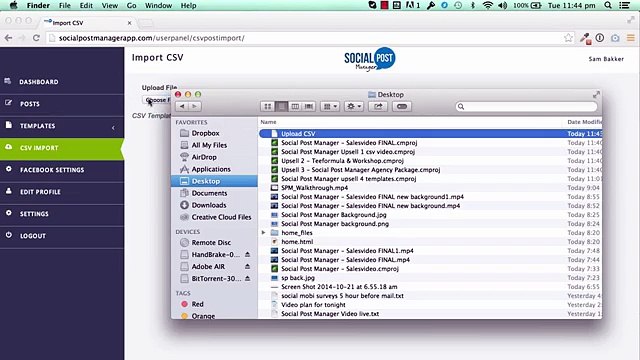Image resolution: width=640 pixels, height=360 pixels.
Task: Select Dropbox in Favorites
Action: tap(205, 133)
